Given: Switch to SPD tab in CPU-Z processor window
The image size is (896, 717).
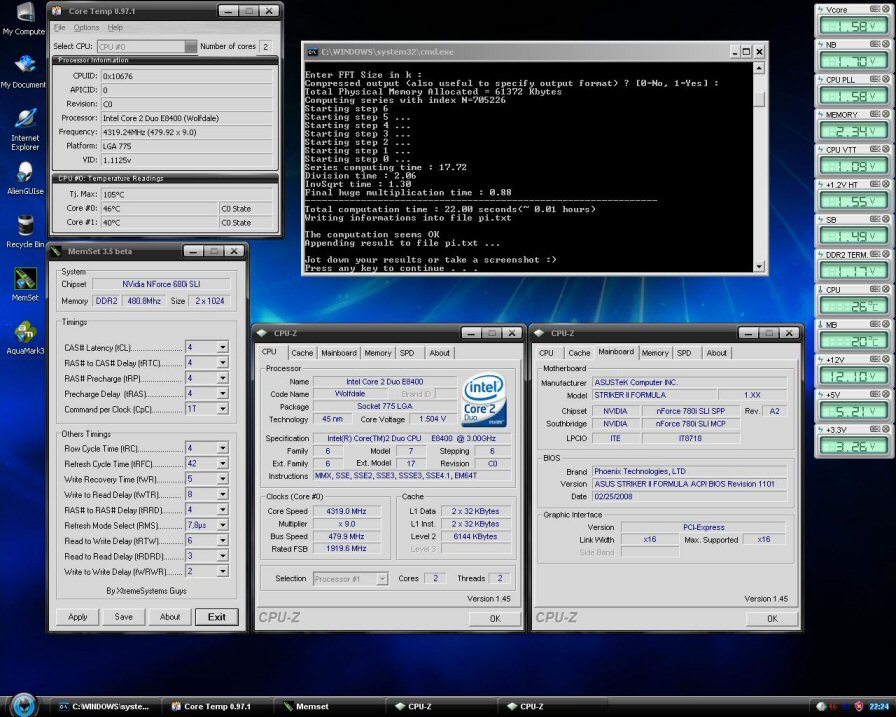Looking at the screenshot, I should click(x=407, y=353).
